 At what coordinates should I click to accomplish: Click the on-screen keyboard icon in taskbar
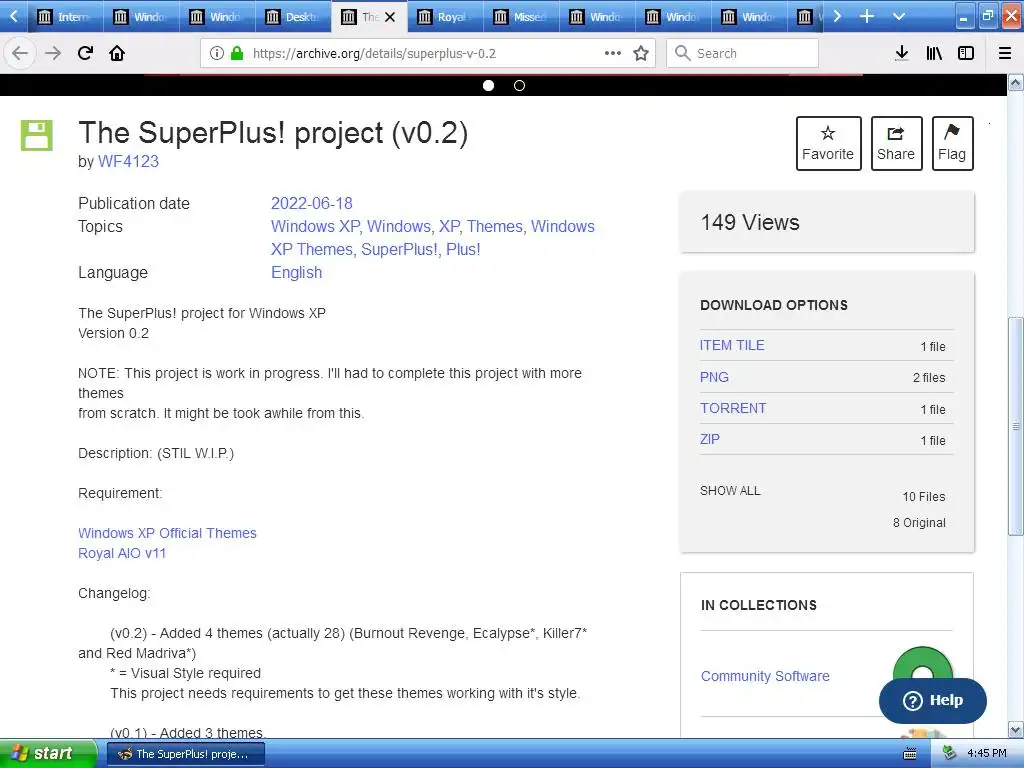click(x=909, y=754)
